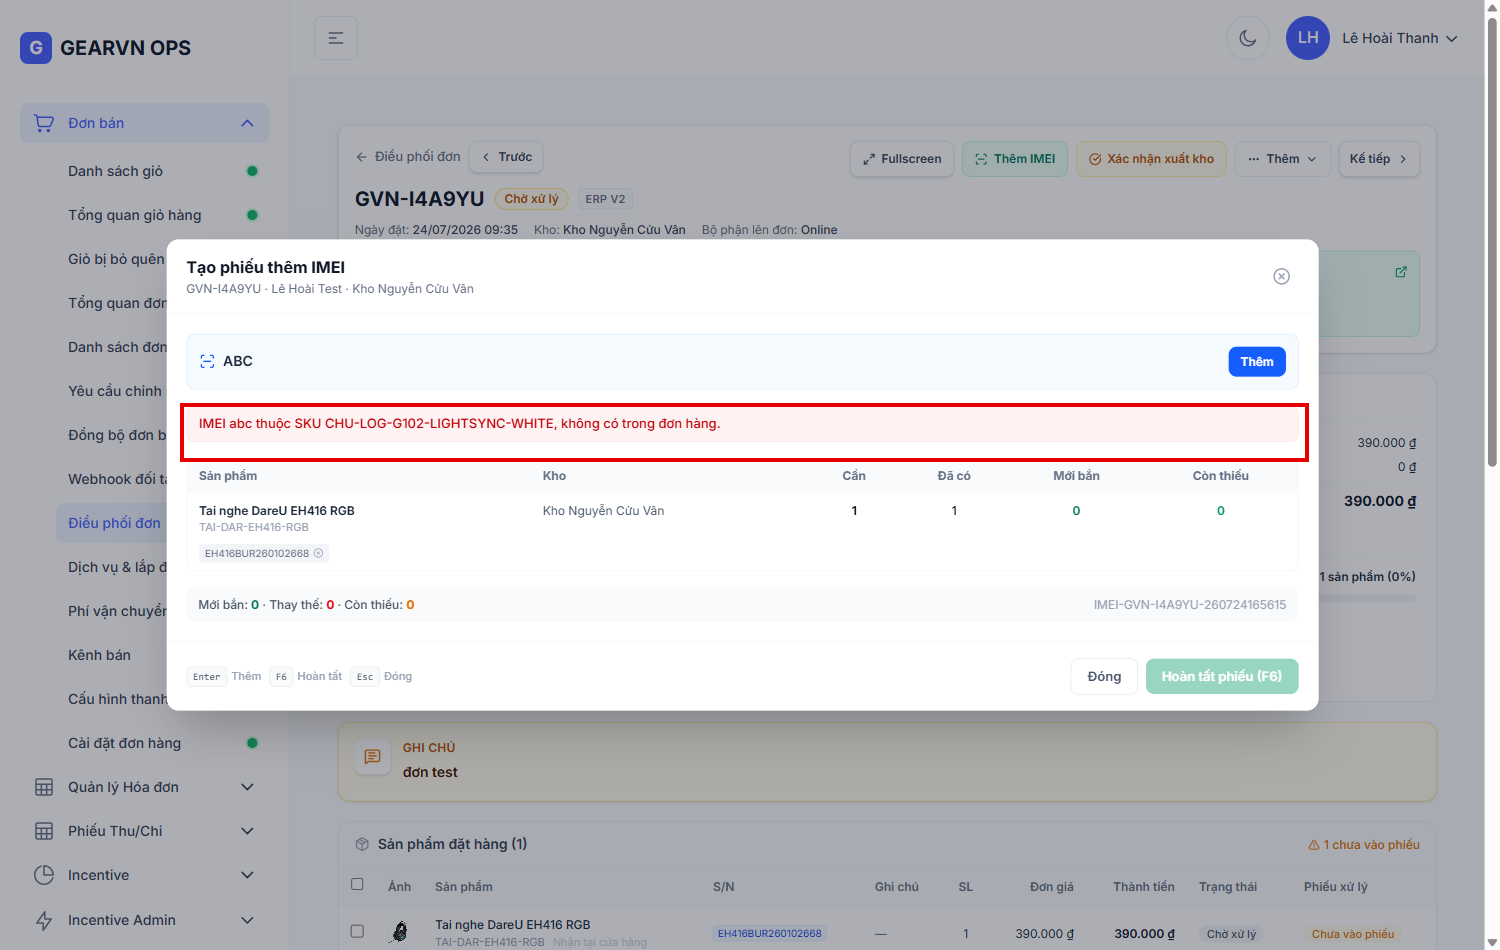This screenshot has height=950, width=1500.
Task: Open Điều phối đơn sidebar item
Action: click(x=114, y=523)
